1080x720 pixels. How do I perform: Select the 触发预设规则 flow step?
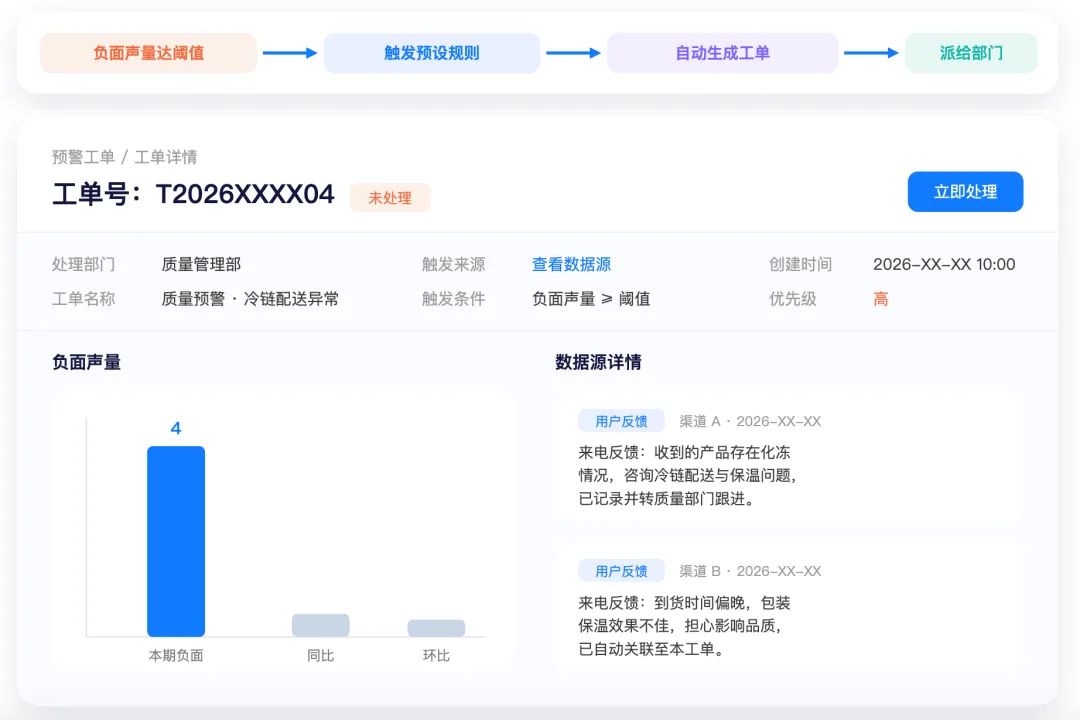point(432,53)
